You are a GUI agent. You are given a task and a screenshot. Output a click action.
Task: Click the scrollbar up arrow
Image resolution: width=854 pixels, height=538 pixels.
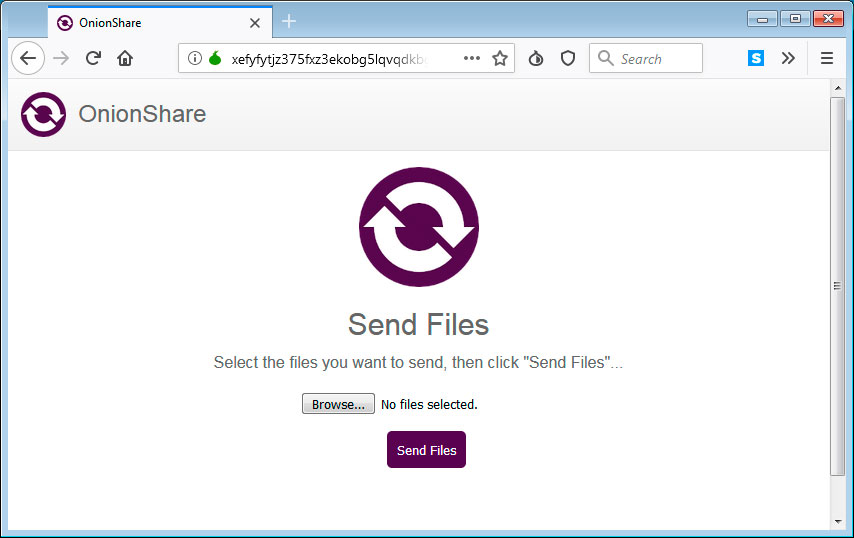(838, 88)
